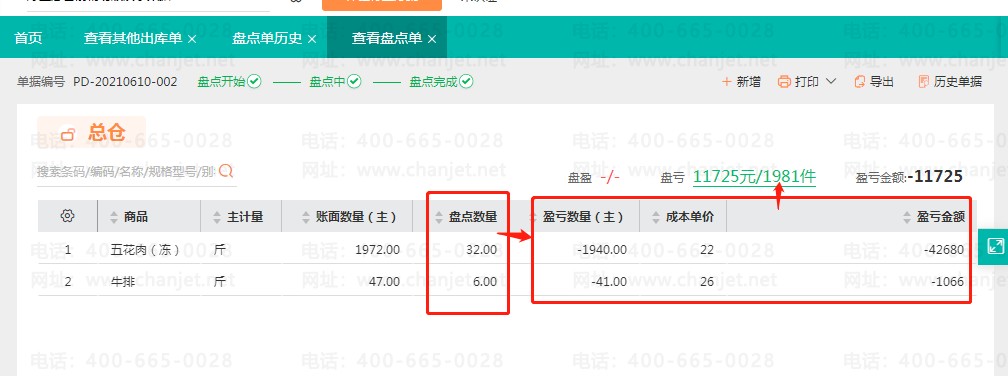The height and width of the screenshot is (376, 1008).
Task: Expand the 打印 dropdown arrow
Action: [x=831, y=82]
